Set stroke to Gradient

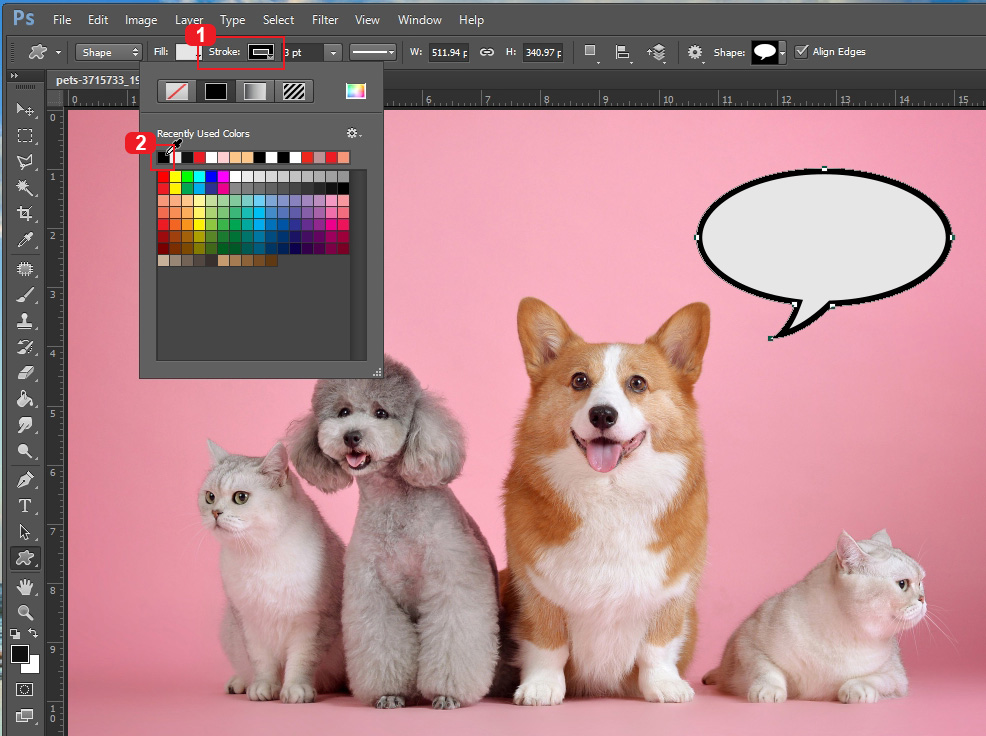coord(255,91)
